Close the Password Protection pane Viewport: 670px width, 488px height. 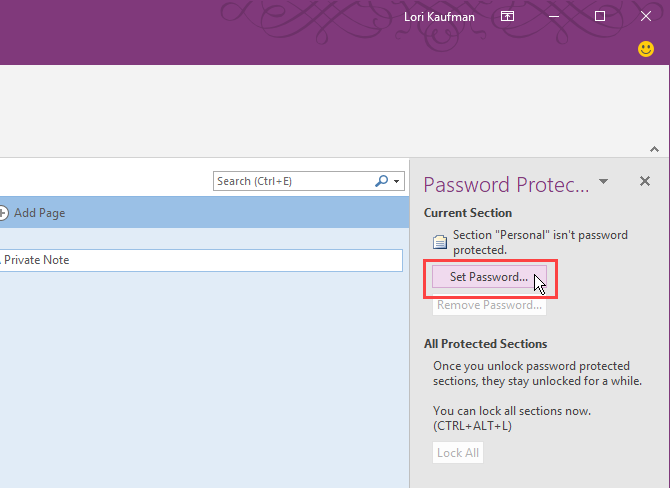(645, 181)
